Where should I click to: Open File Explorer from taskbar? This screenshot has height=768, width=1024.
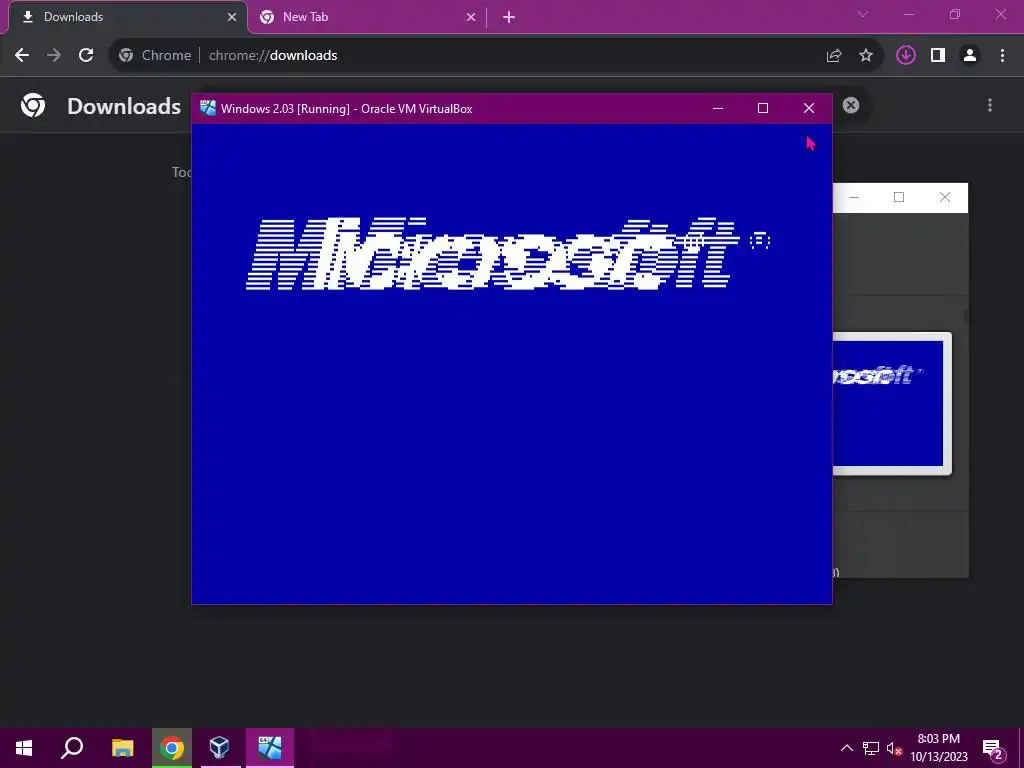pos(122,748)
